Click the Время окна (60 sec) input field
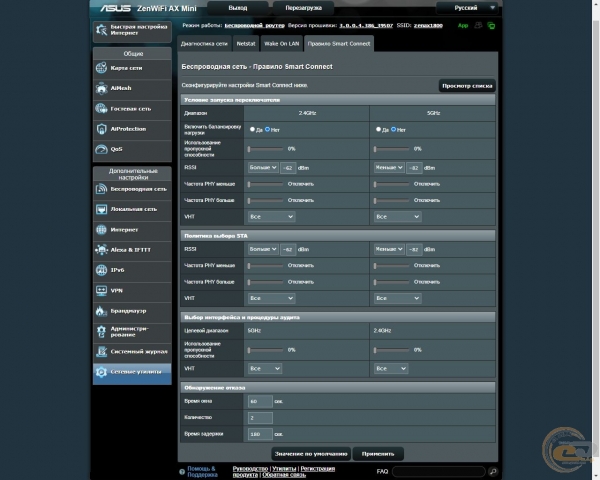 [x=260, y=401]
